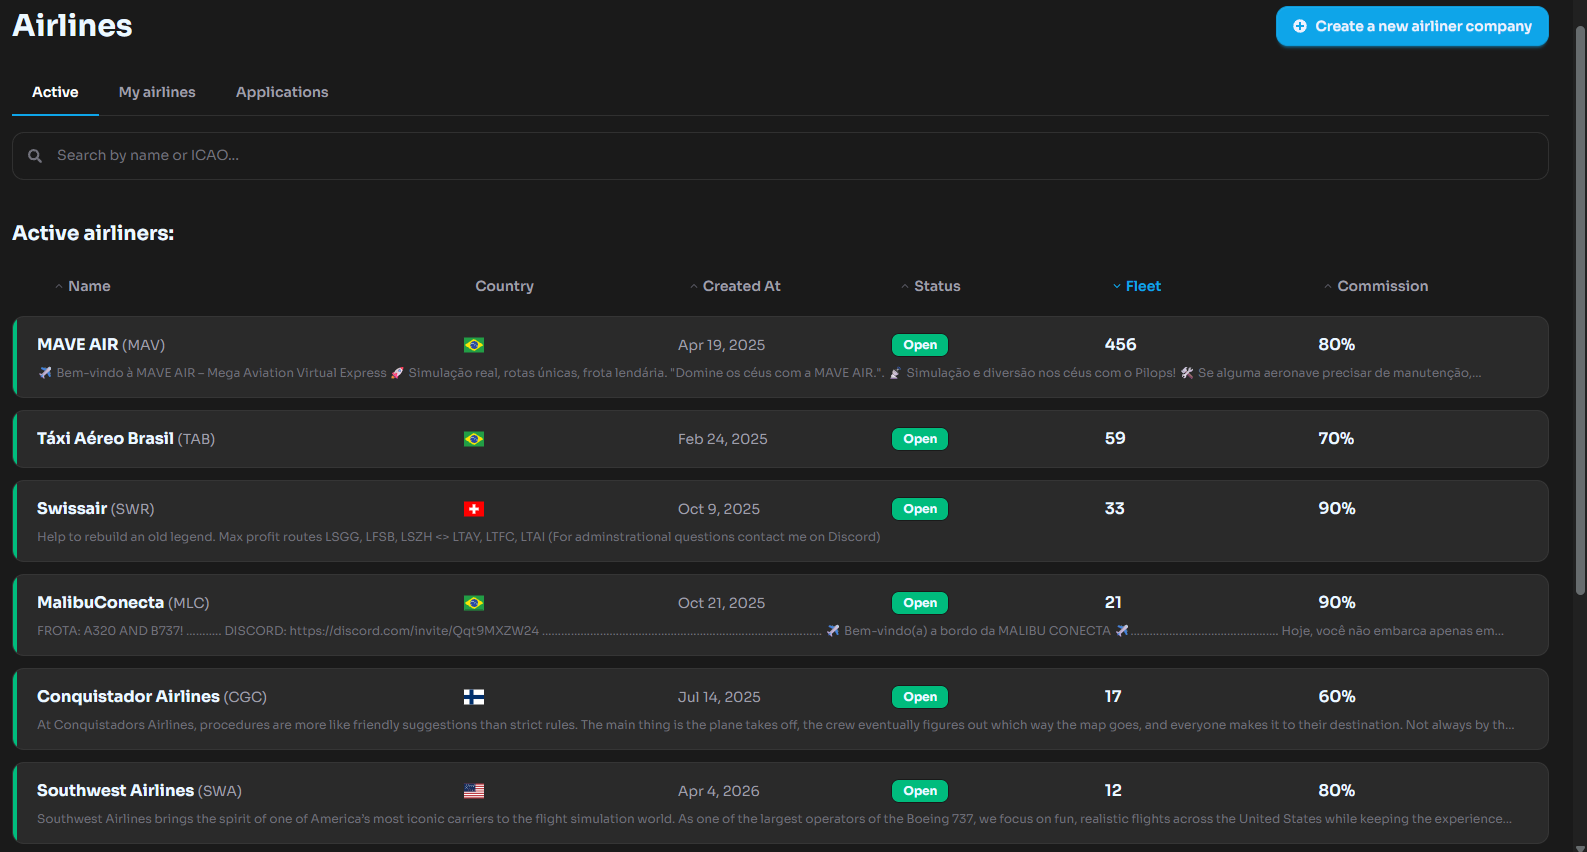Viewport: 1587px width, 852px height.
Task: Click Create a new airliner company button
Action: [1412, 26]
